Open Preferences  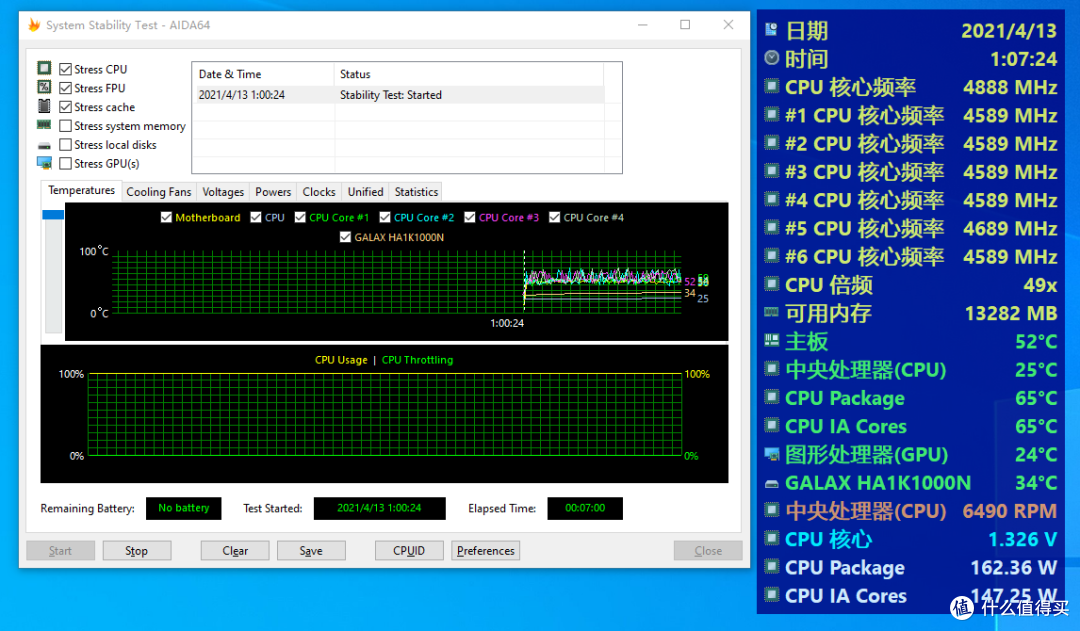(x=486, y=550)
